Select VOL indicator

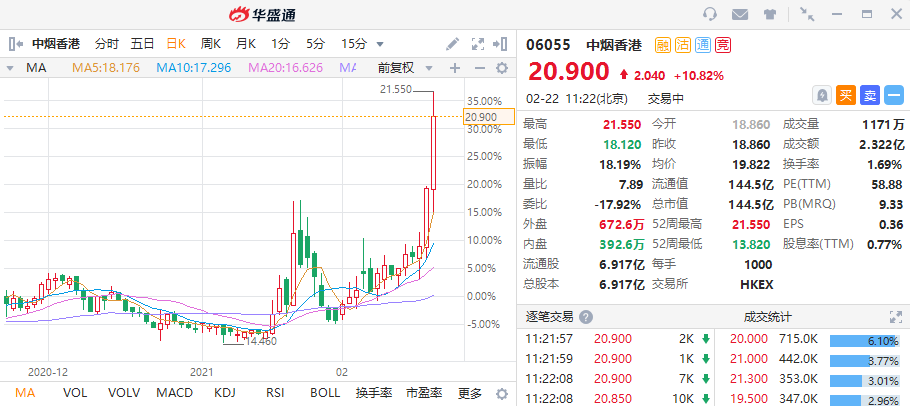point(75,393)
